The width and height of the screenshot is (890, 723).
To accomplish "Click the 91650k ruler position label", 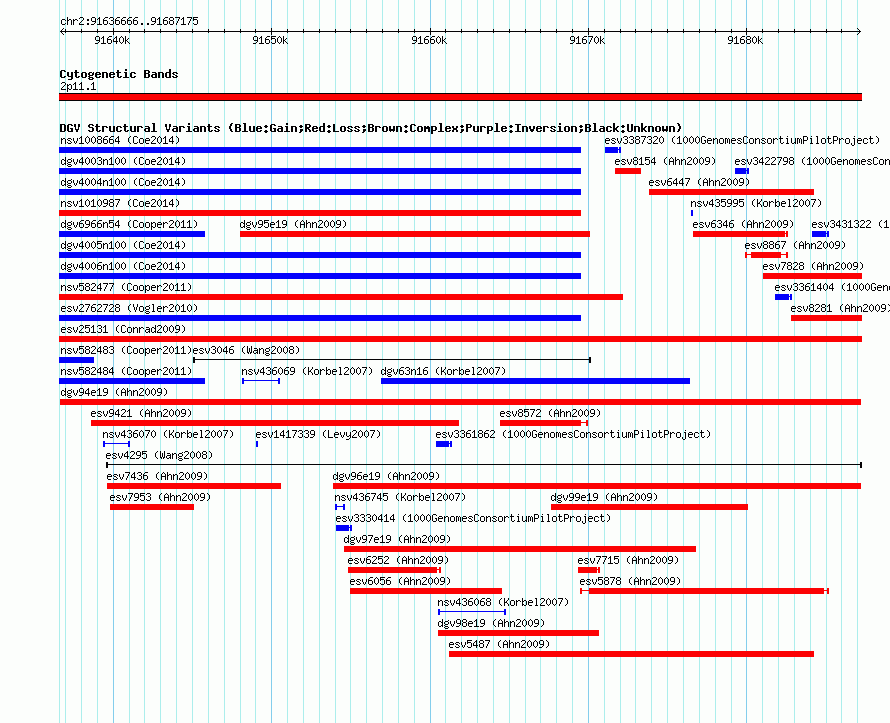I will (x=270, y=40).
